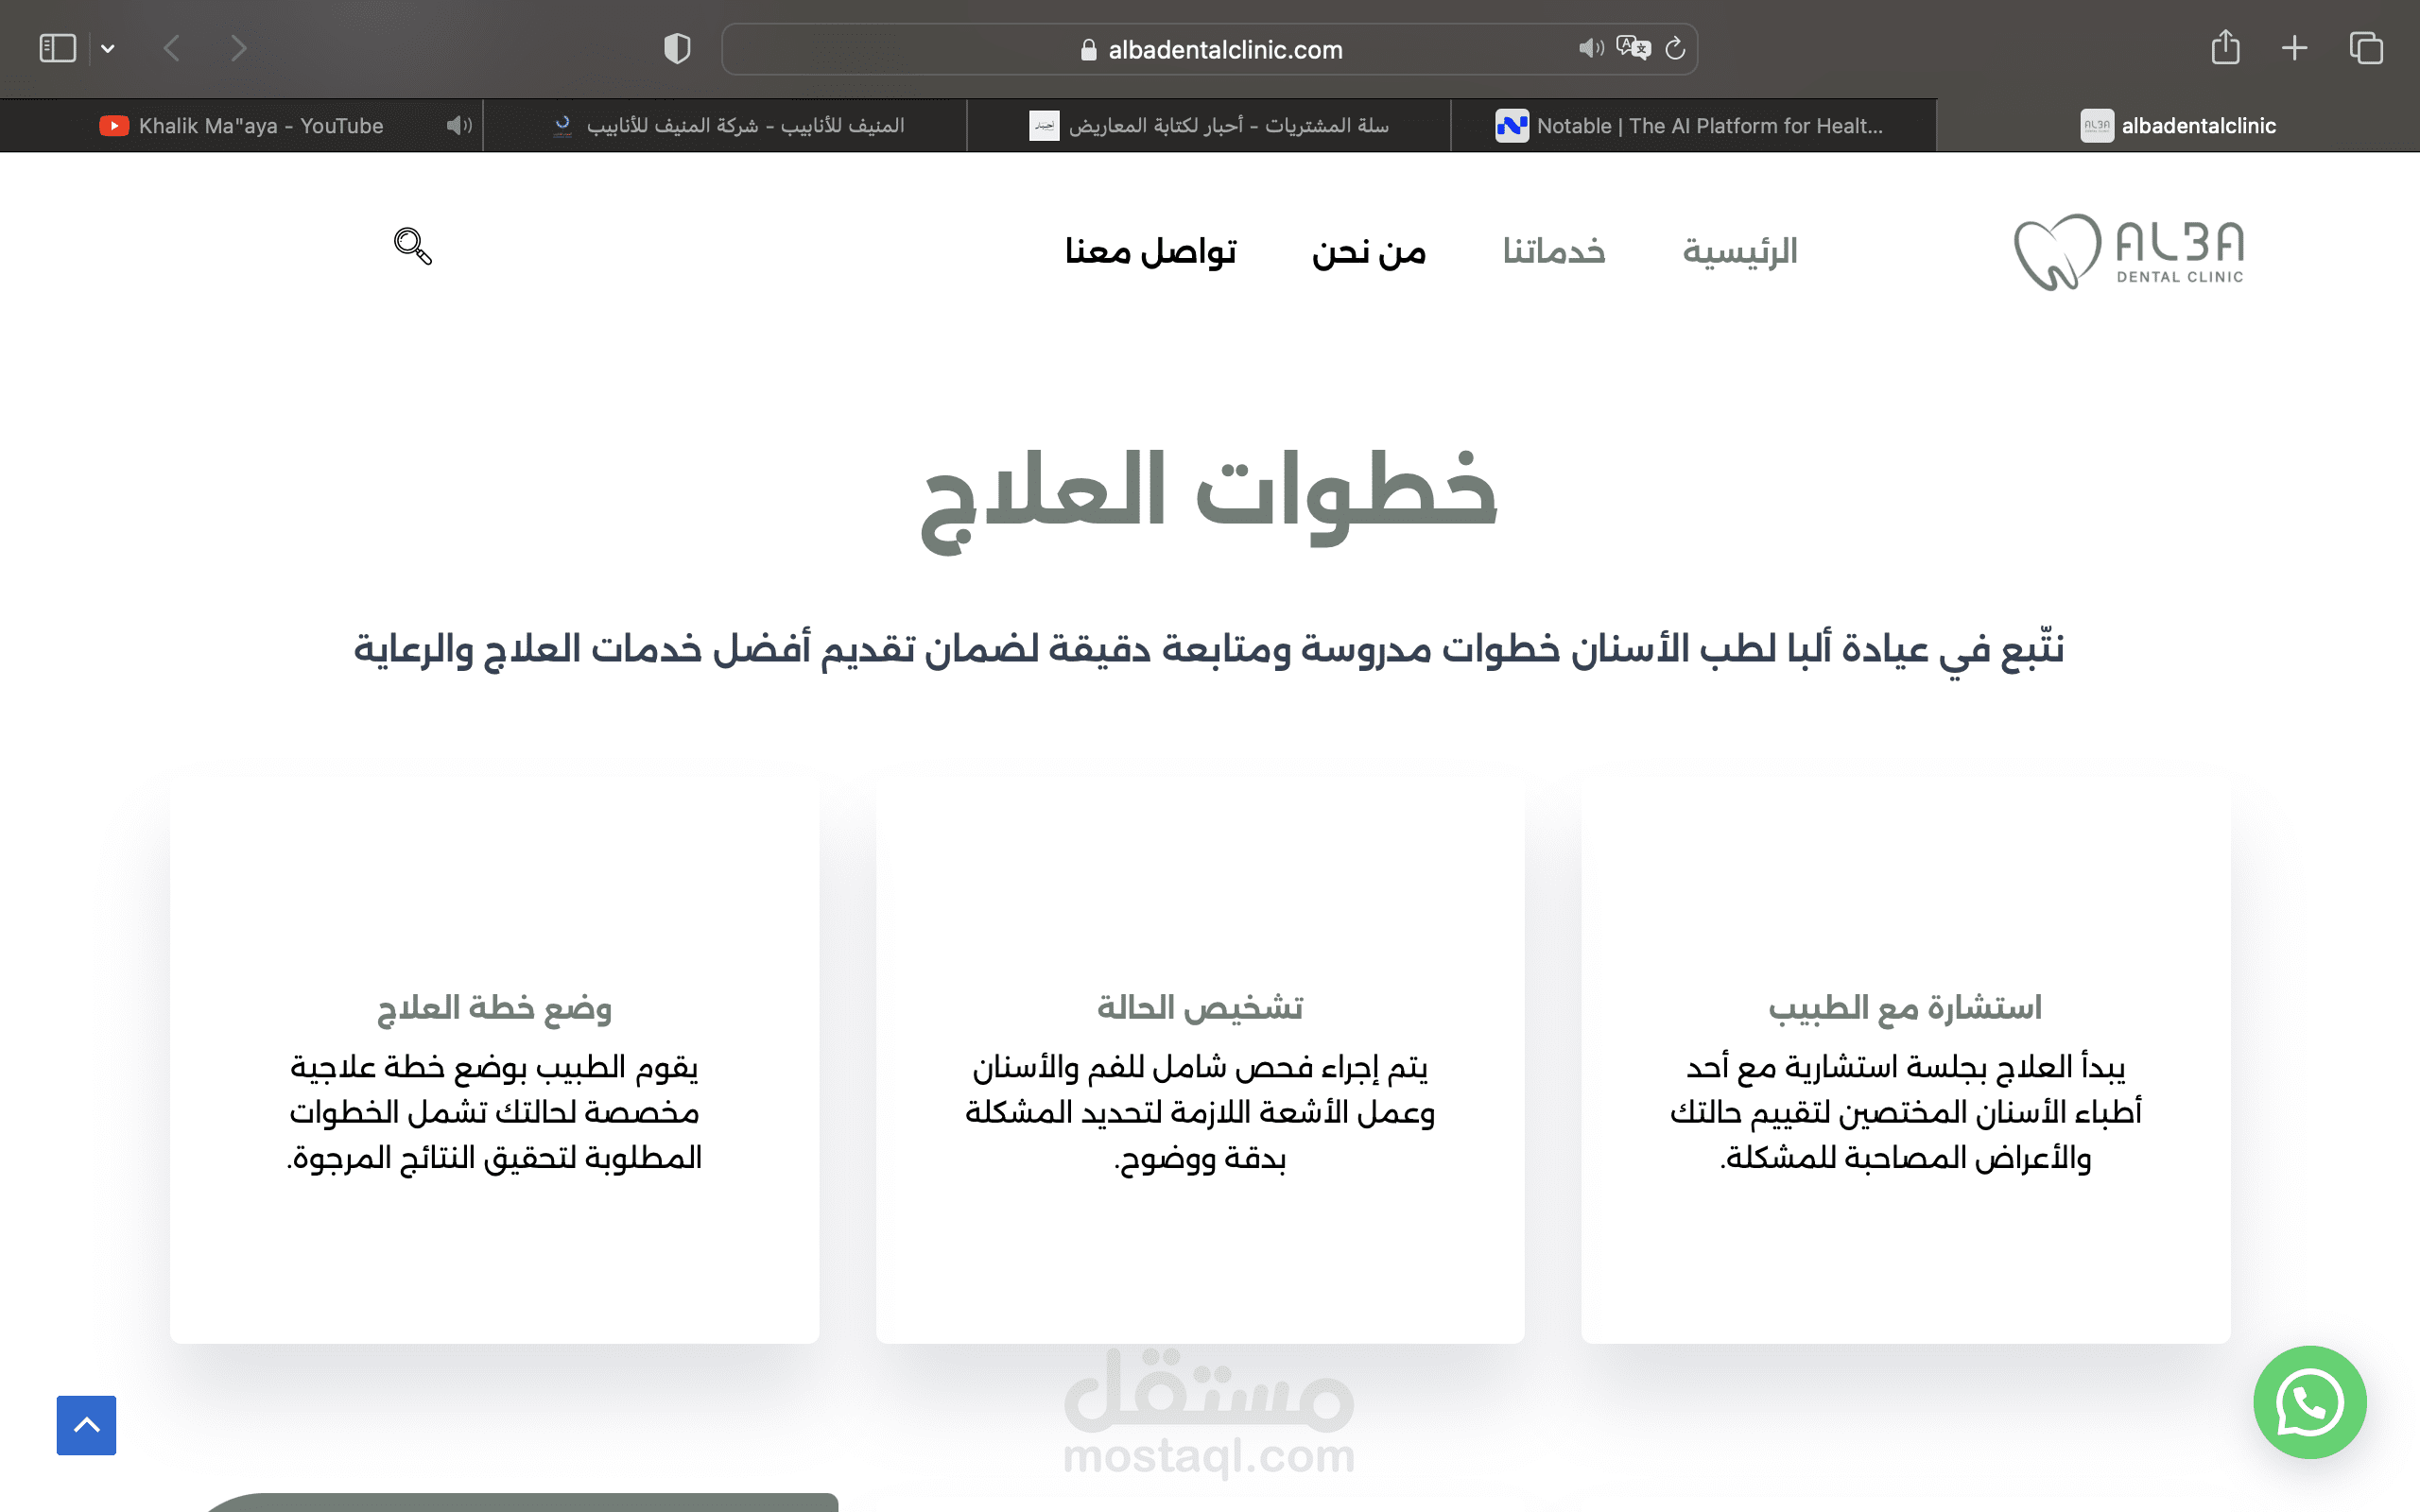The height and width of the screenshot is (1512, 2420).
Task: Click the blue scroll-to-top arrow button
Action: tap(86, 1425)
